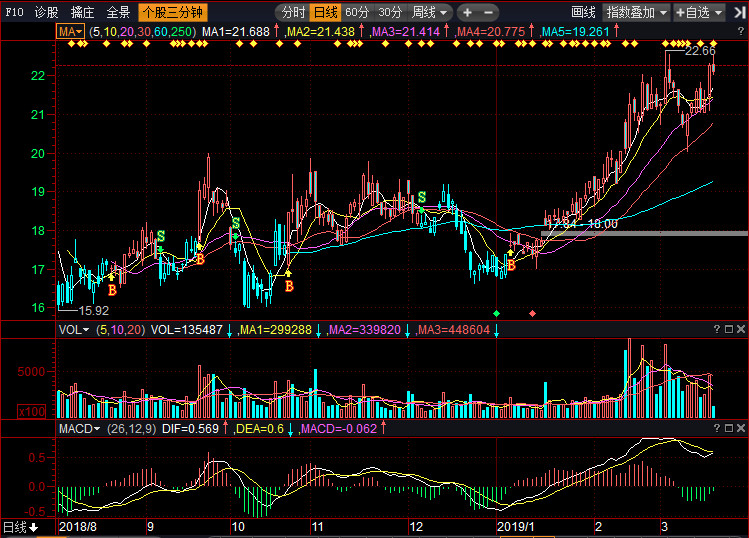This screenshot has height=538, width=749.
Task: Close the VOL indicator panel
Action: pos(741,329)
